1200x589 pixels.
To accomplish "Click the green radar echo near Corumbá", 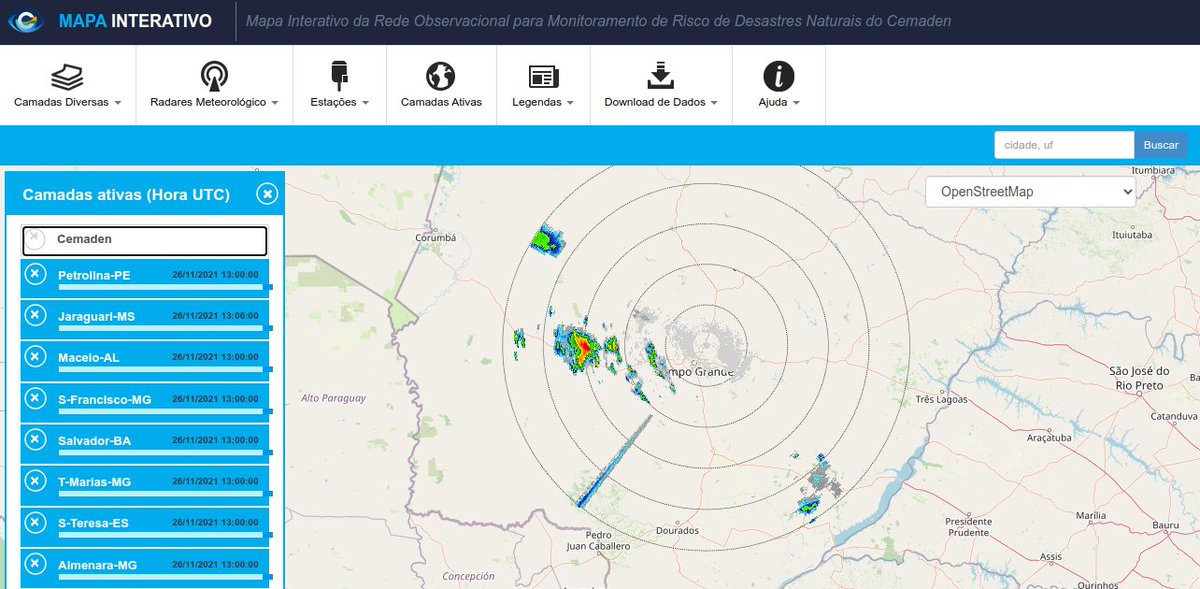I will [546, 240].
